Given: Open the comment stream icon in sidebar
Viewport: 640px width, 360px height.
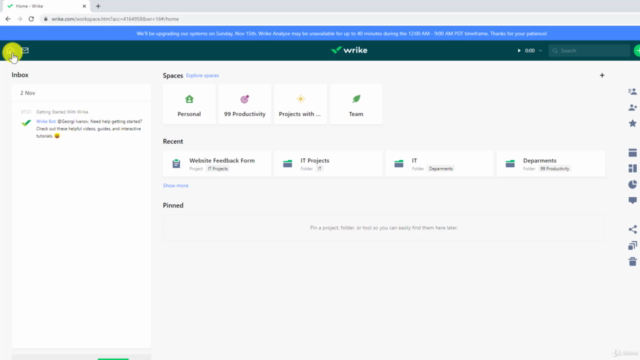Looking at the screenshot, I should [632, 200].
